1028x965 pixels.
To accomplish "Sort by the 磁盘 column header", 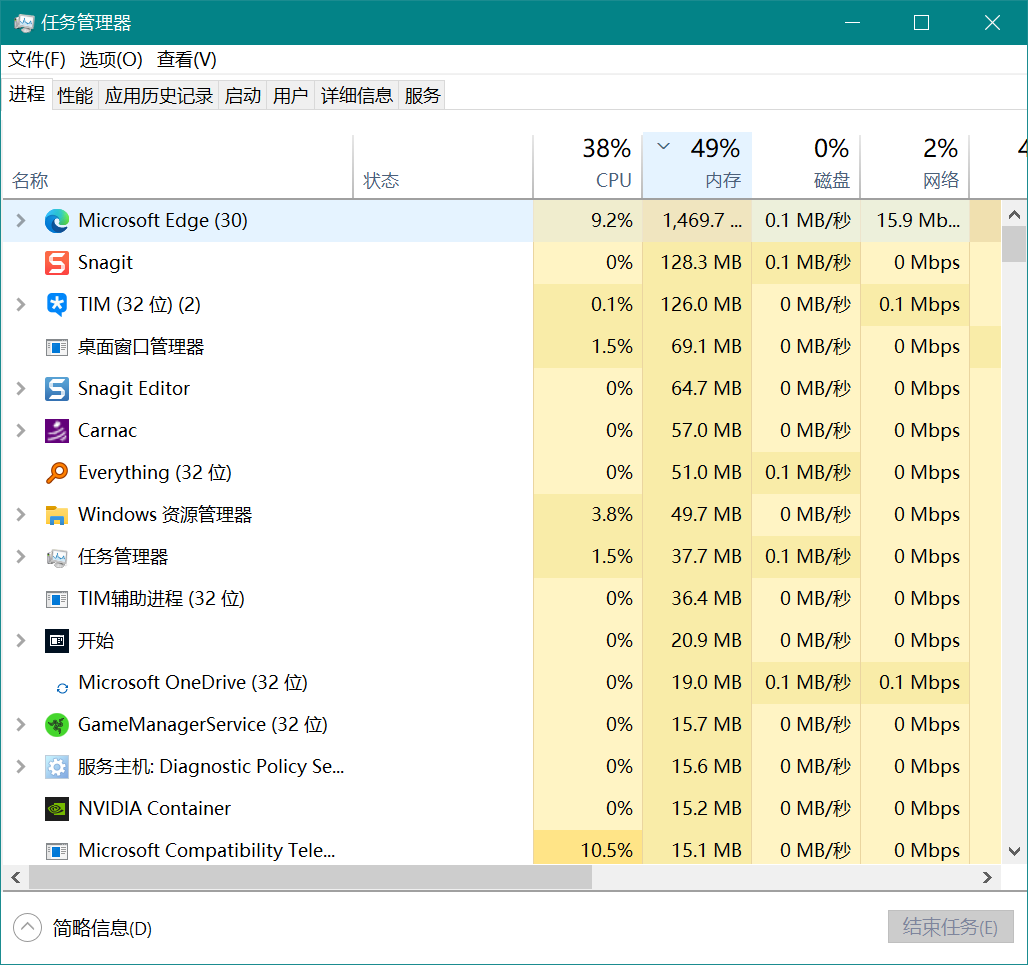I will (x=806, y=167).
